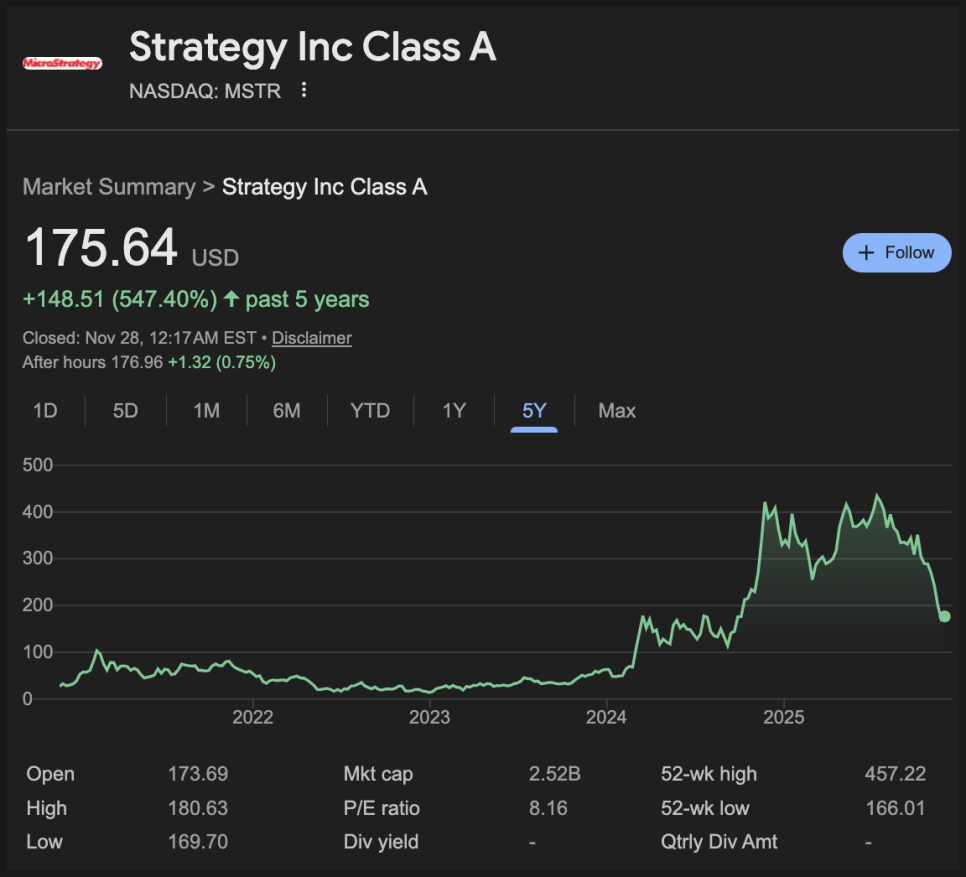Viewport: 966px width, 877px height.
Task: Select the 1Y time range tab
Action: tap(454, 411)
